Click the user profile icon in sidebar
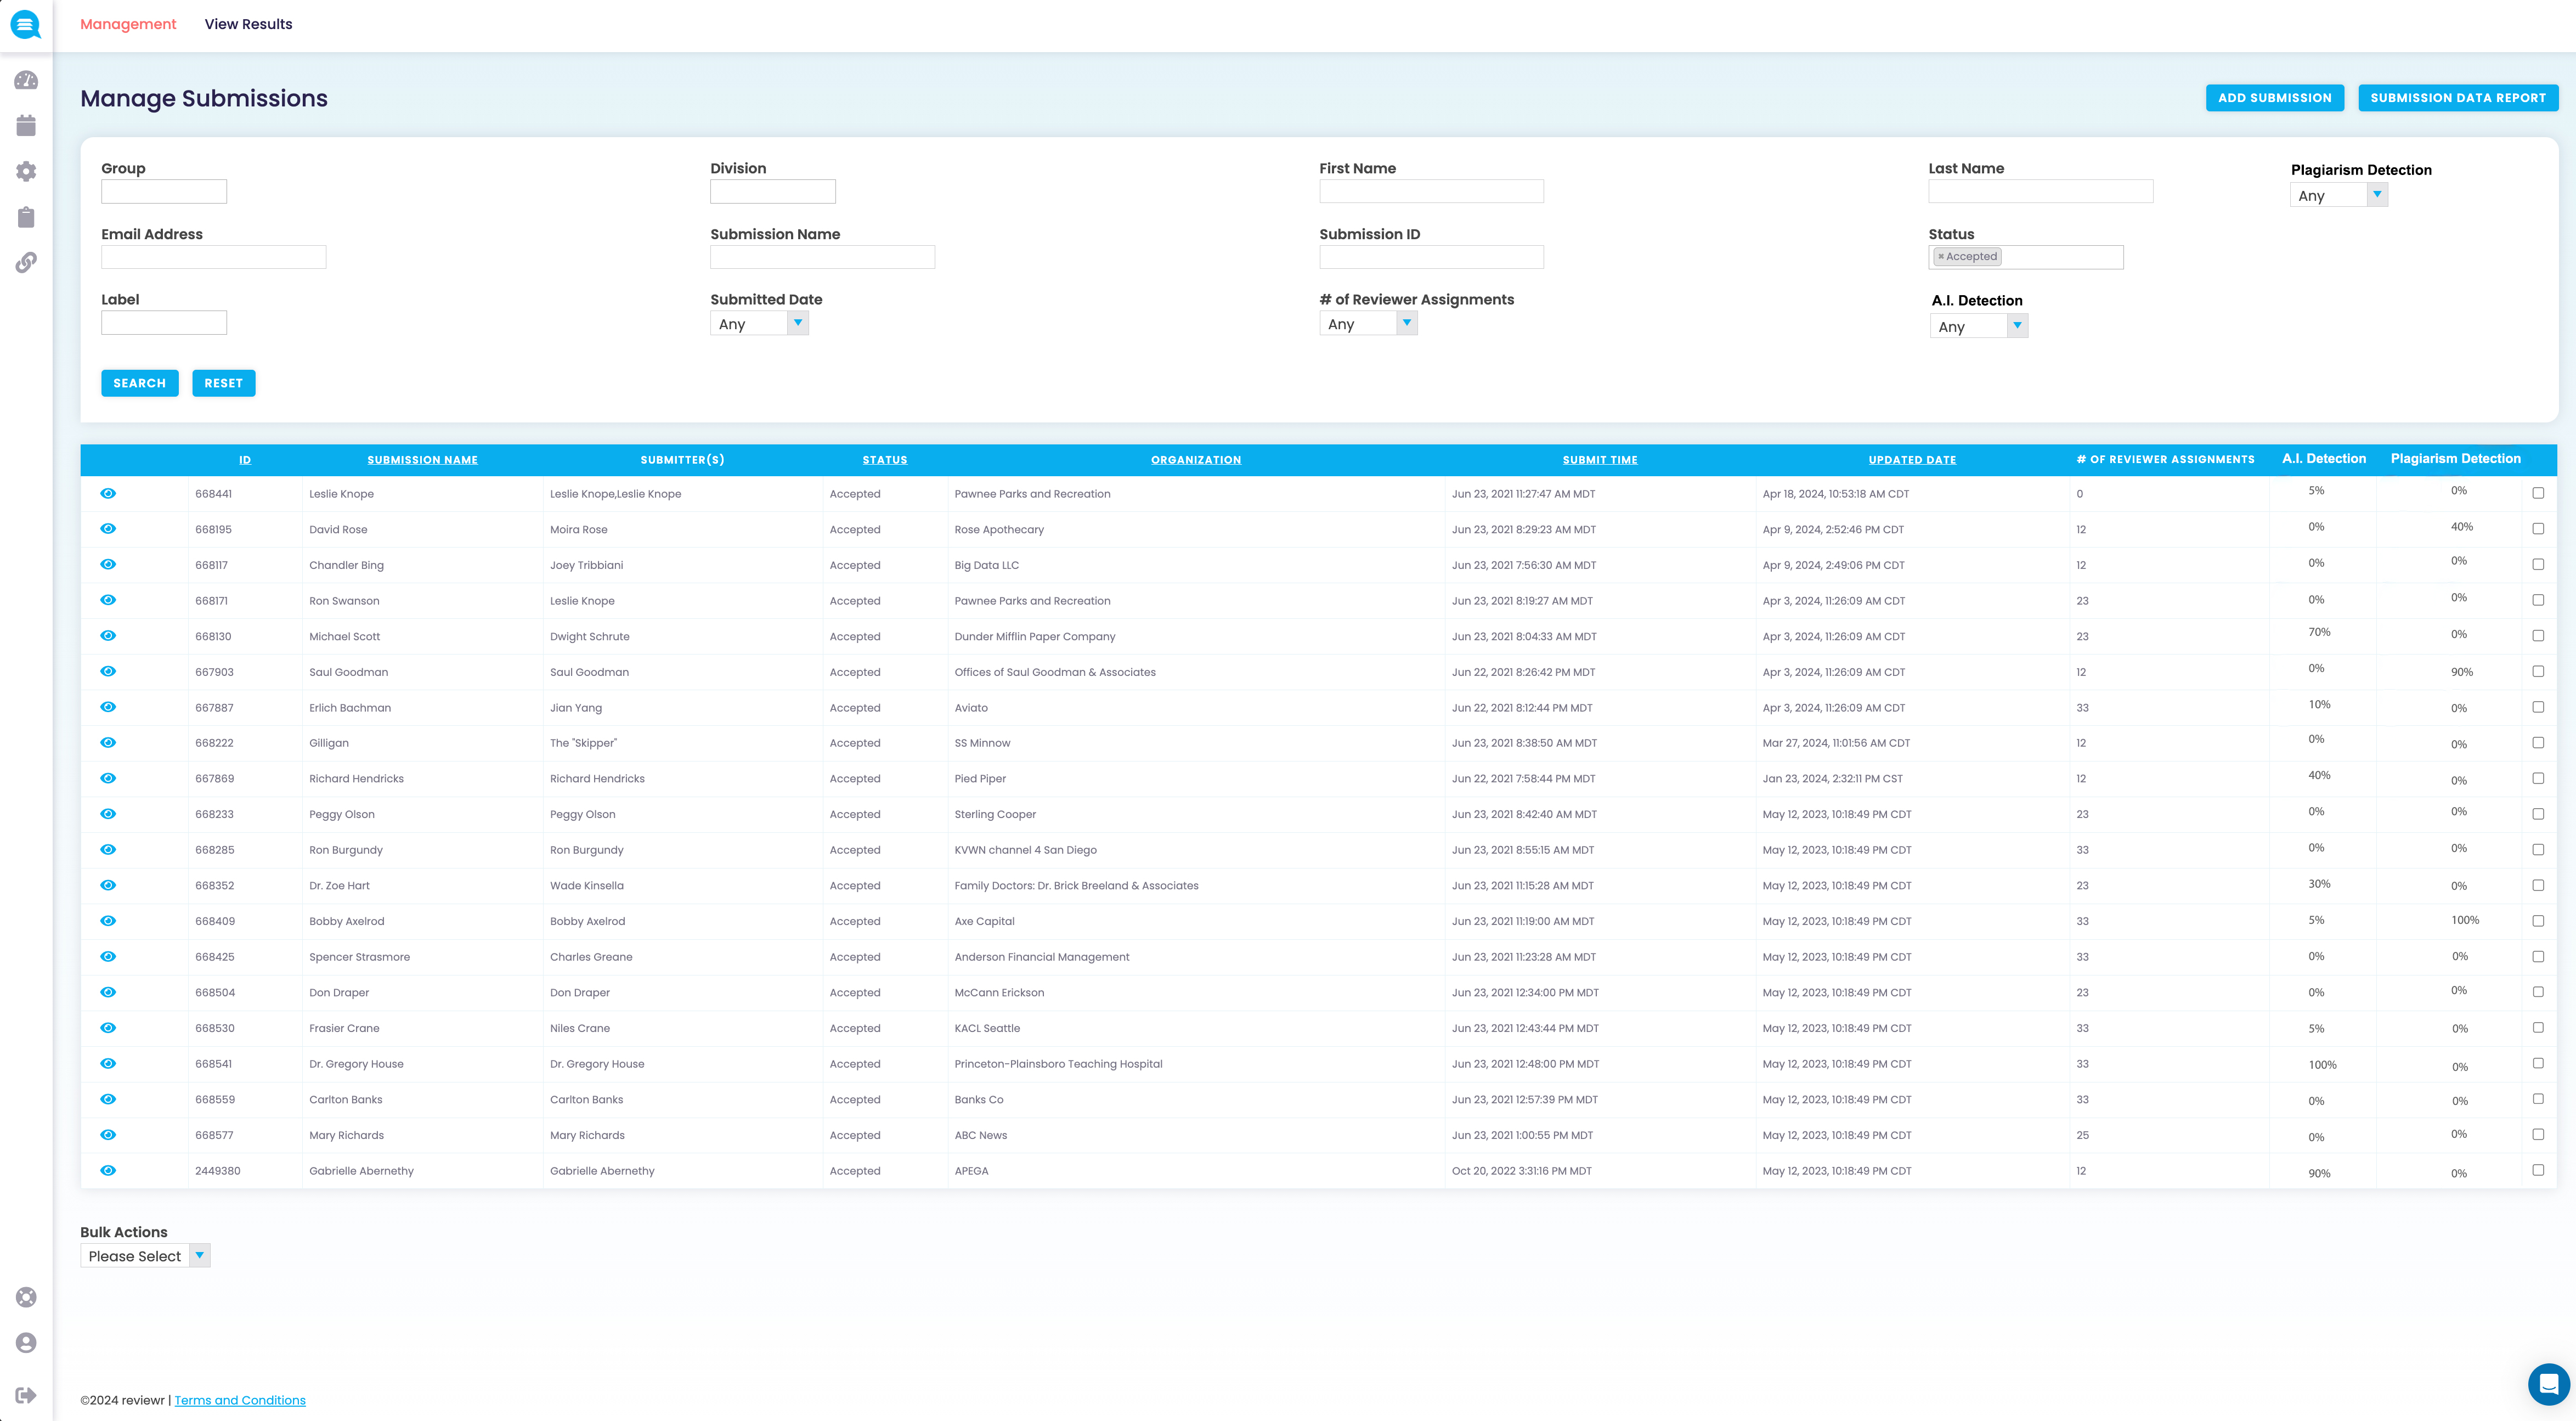Screen dimensions: 2576x1421 click(x=26, y=1342)
